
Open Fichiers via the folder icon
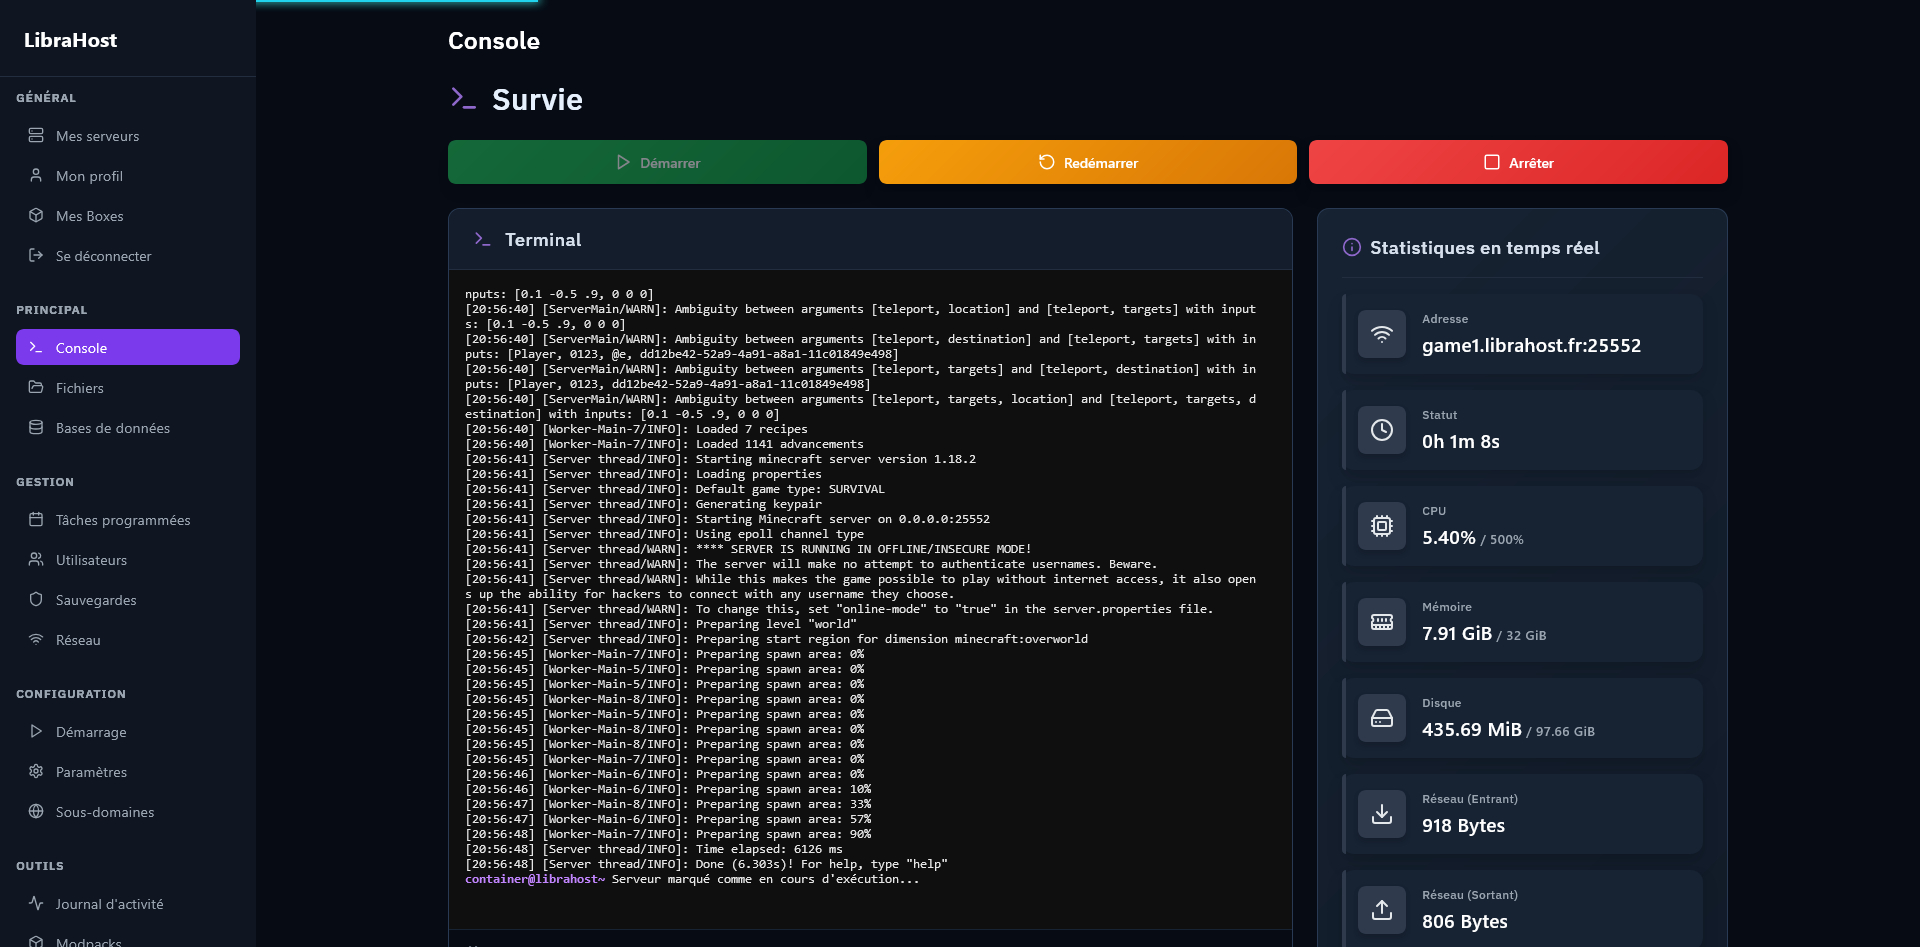click(x=36, y=388)
